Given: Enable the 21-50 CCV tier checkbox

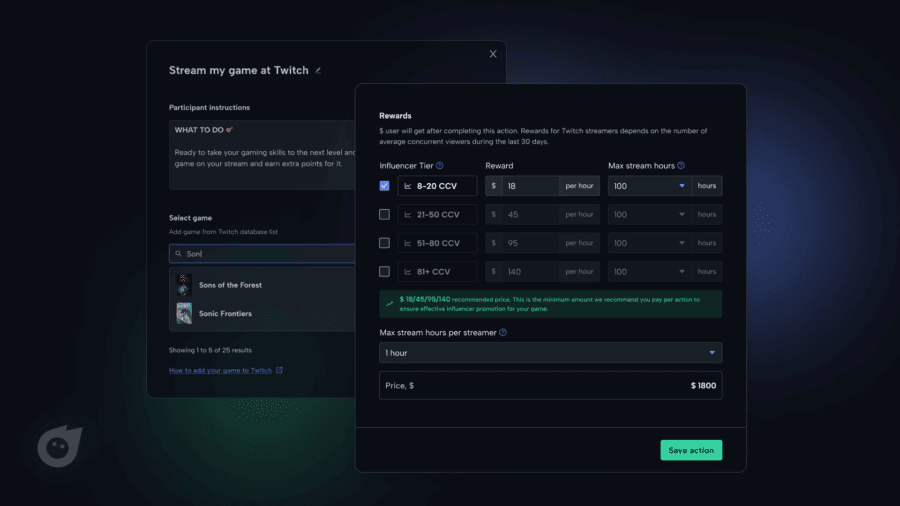Looking at the screenshot, I should (x=385, y=215).
